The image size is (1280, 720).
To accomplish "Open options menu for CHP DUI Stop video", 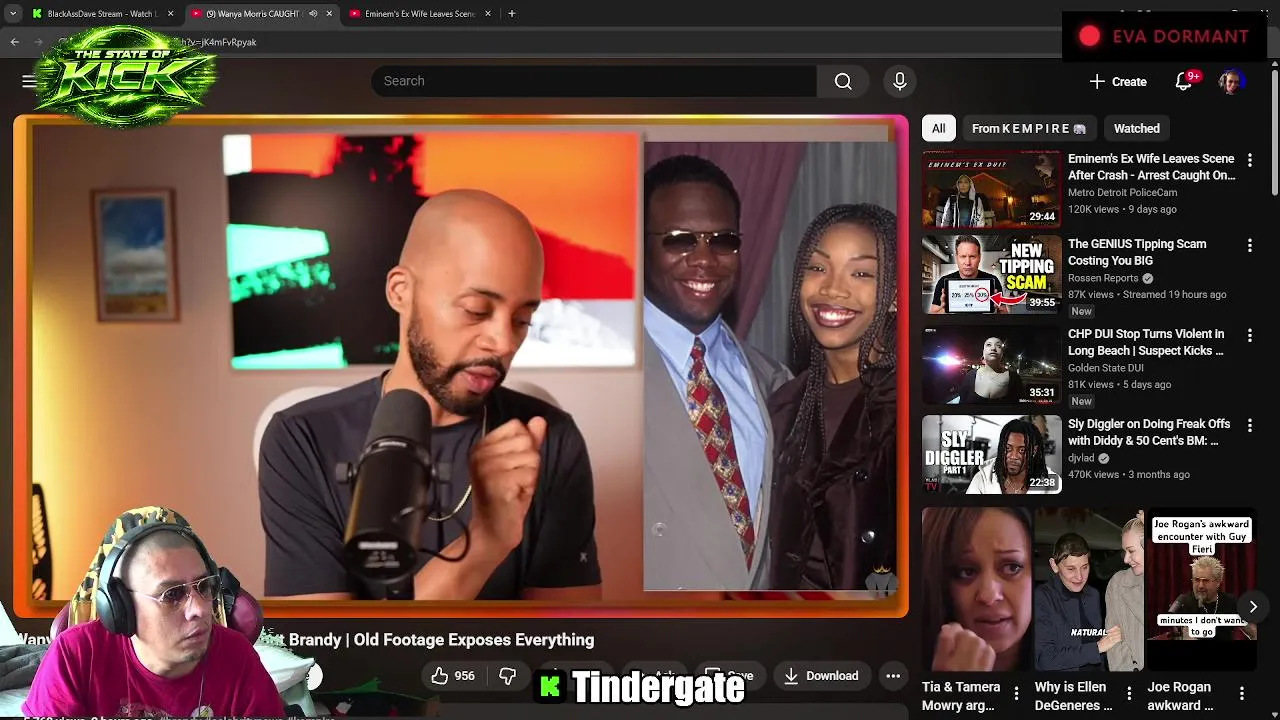I will pyautogui.click(x=1249, y=335).
